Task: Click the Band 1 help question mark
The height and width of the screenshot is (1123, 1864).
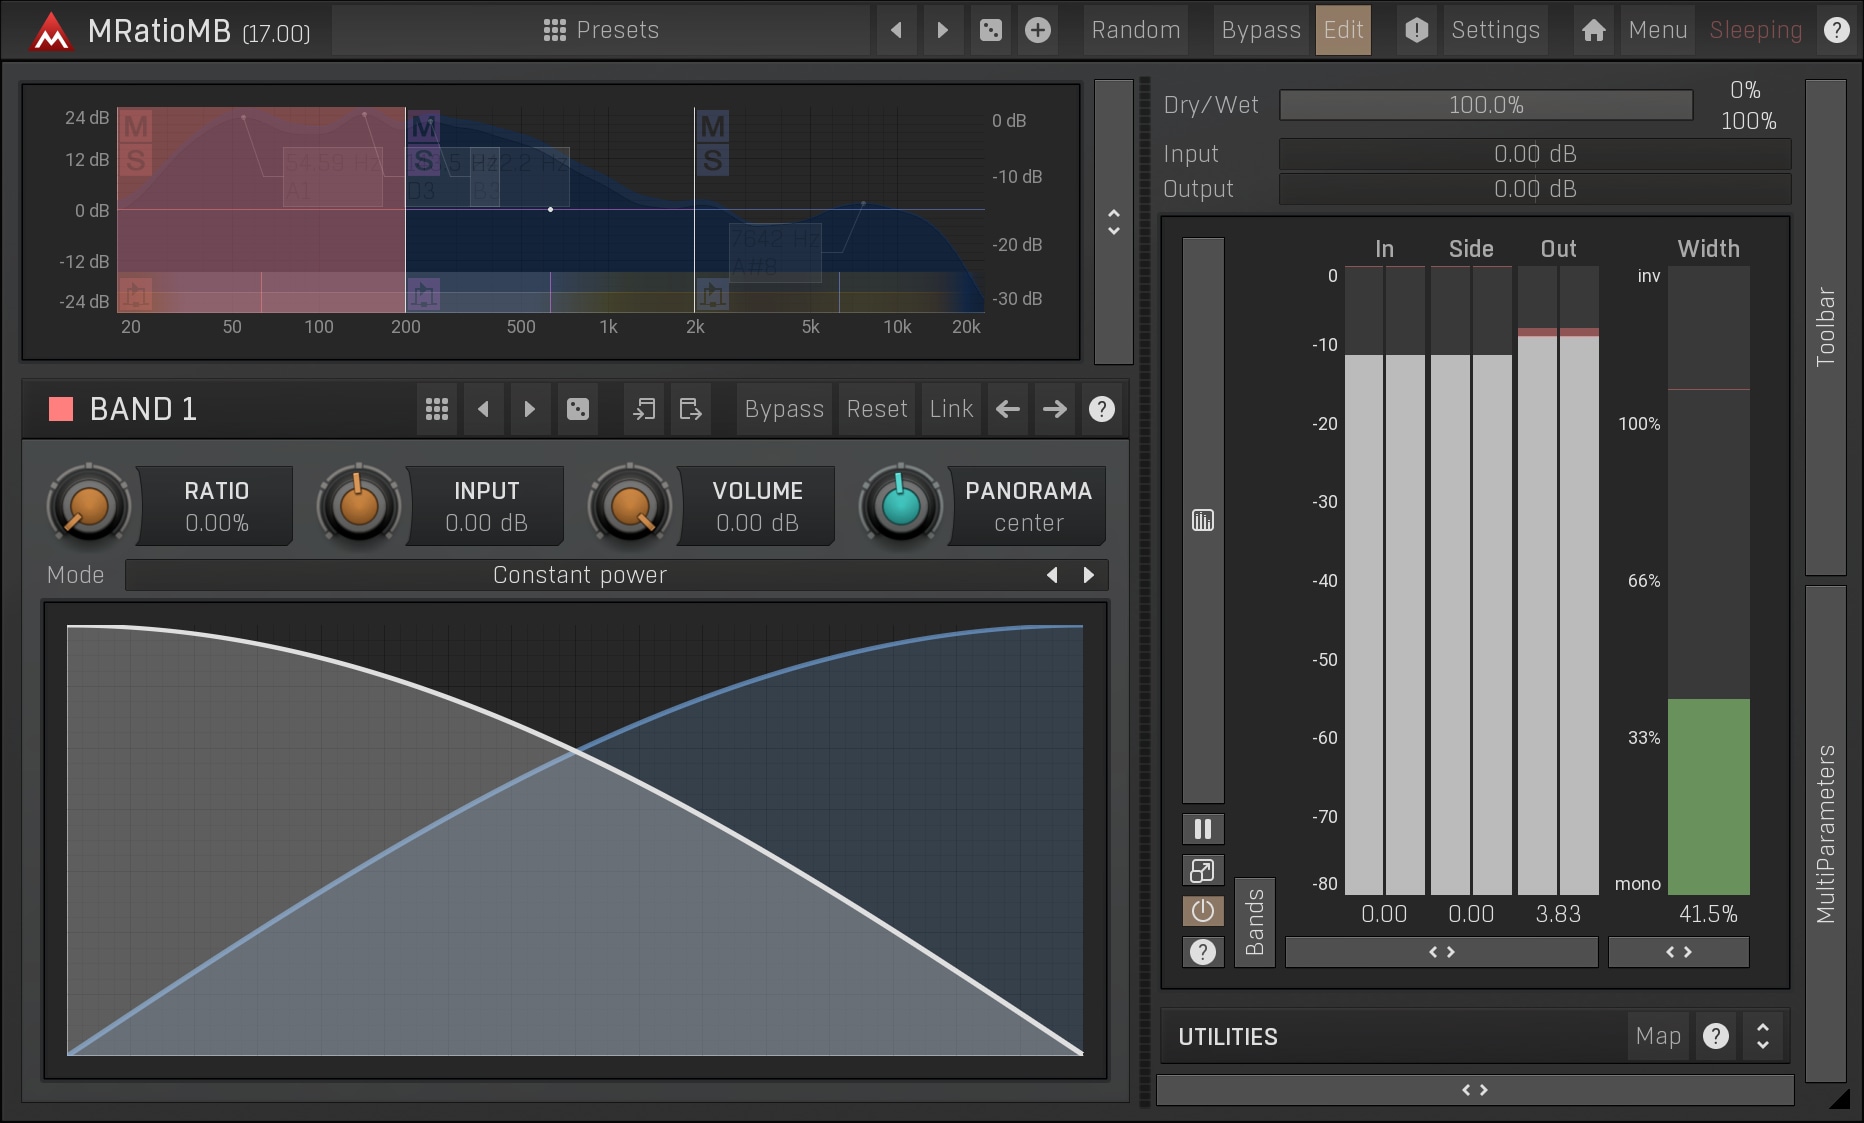Action: pos(1101,409)
